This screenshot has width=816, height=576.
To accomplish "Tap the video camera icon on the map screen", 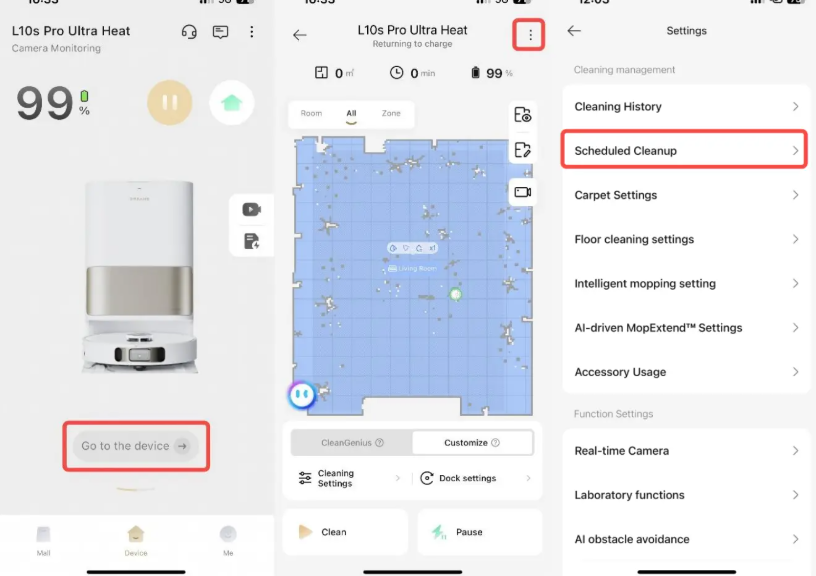I will [522, 191].
